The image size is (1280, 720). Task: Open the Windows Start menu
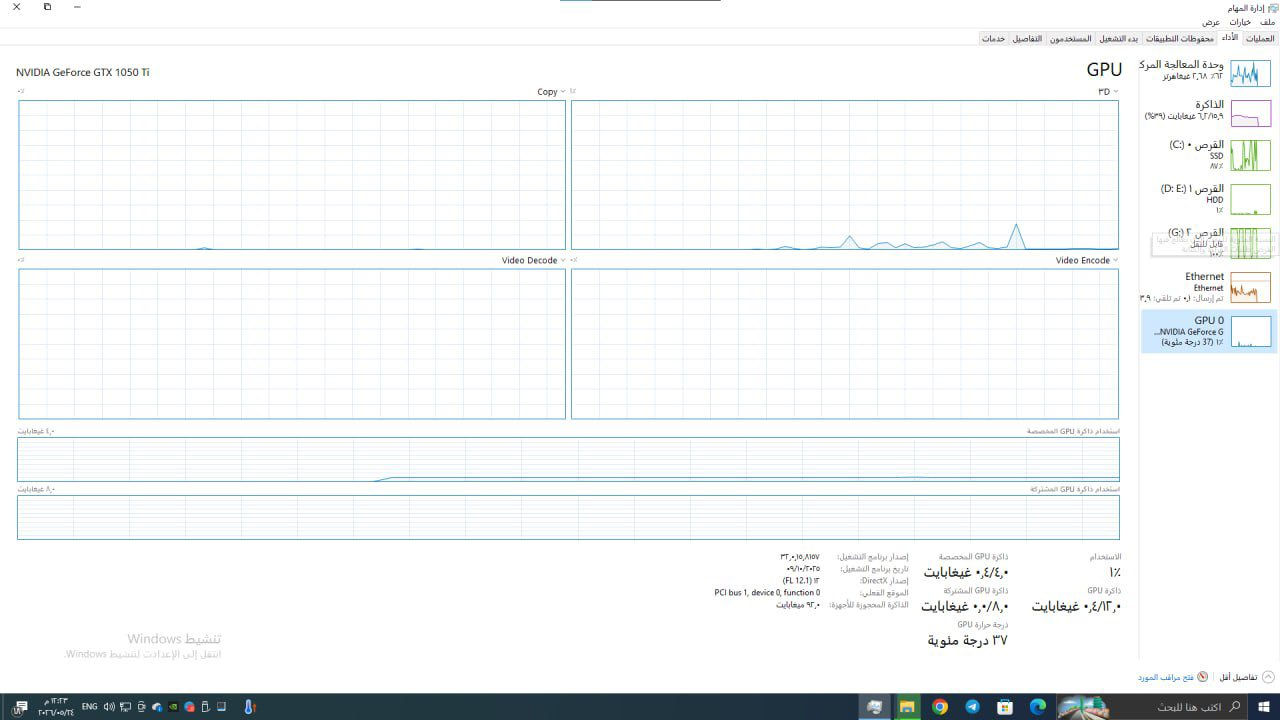[1264, 707]
